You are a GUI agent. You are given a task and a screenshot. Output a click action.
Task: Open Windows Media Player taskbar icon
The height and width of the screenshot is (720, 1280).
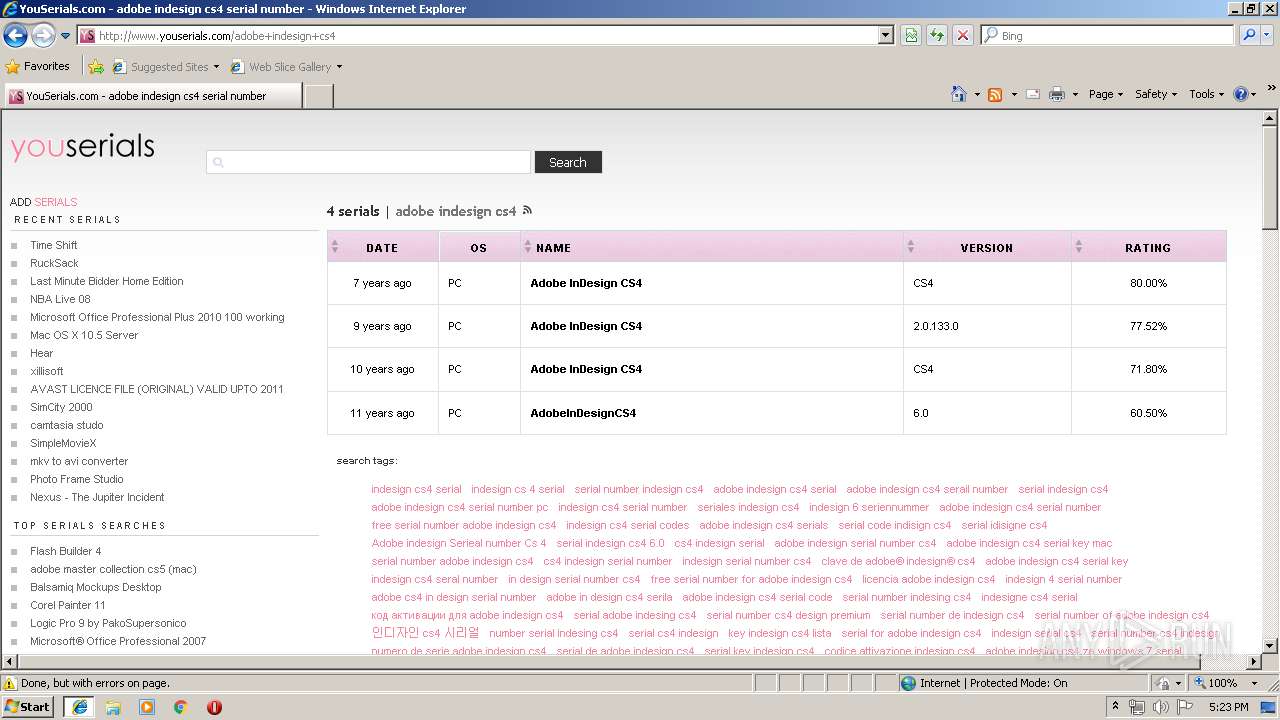coord(147,707)
